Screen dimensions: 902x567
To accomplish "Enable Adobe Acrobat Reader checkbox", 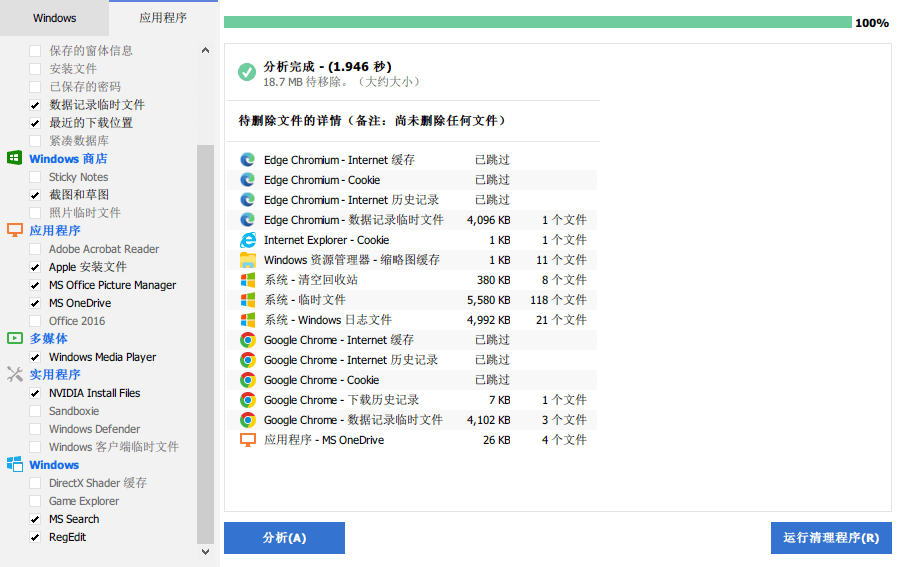I will pos(35,249).
